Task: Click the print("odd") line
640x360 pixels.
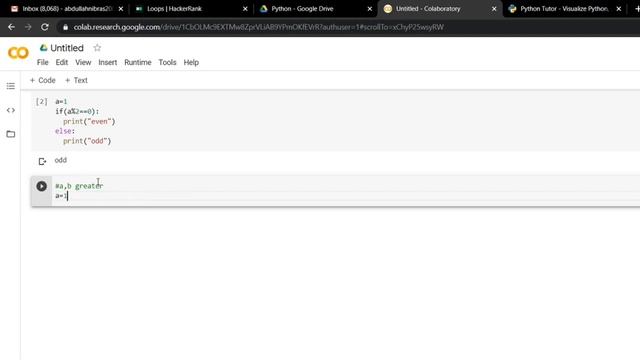Action: pos(87,141)
